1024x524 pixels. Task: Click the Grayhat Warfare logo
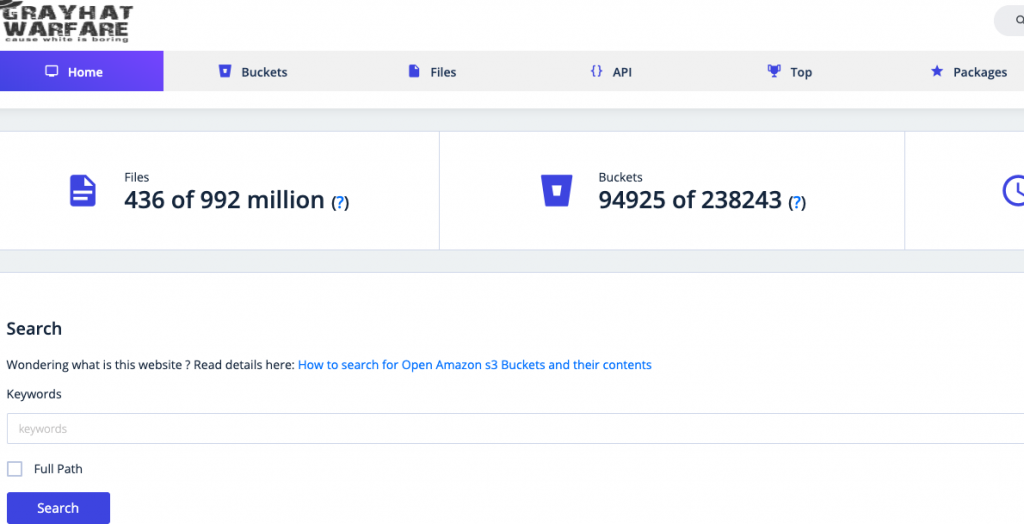point(66,23)
